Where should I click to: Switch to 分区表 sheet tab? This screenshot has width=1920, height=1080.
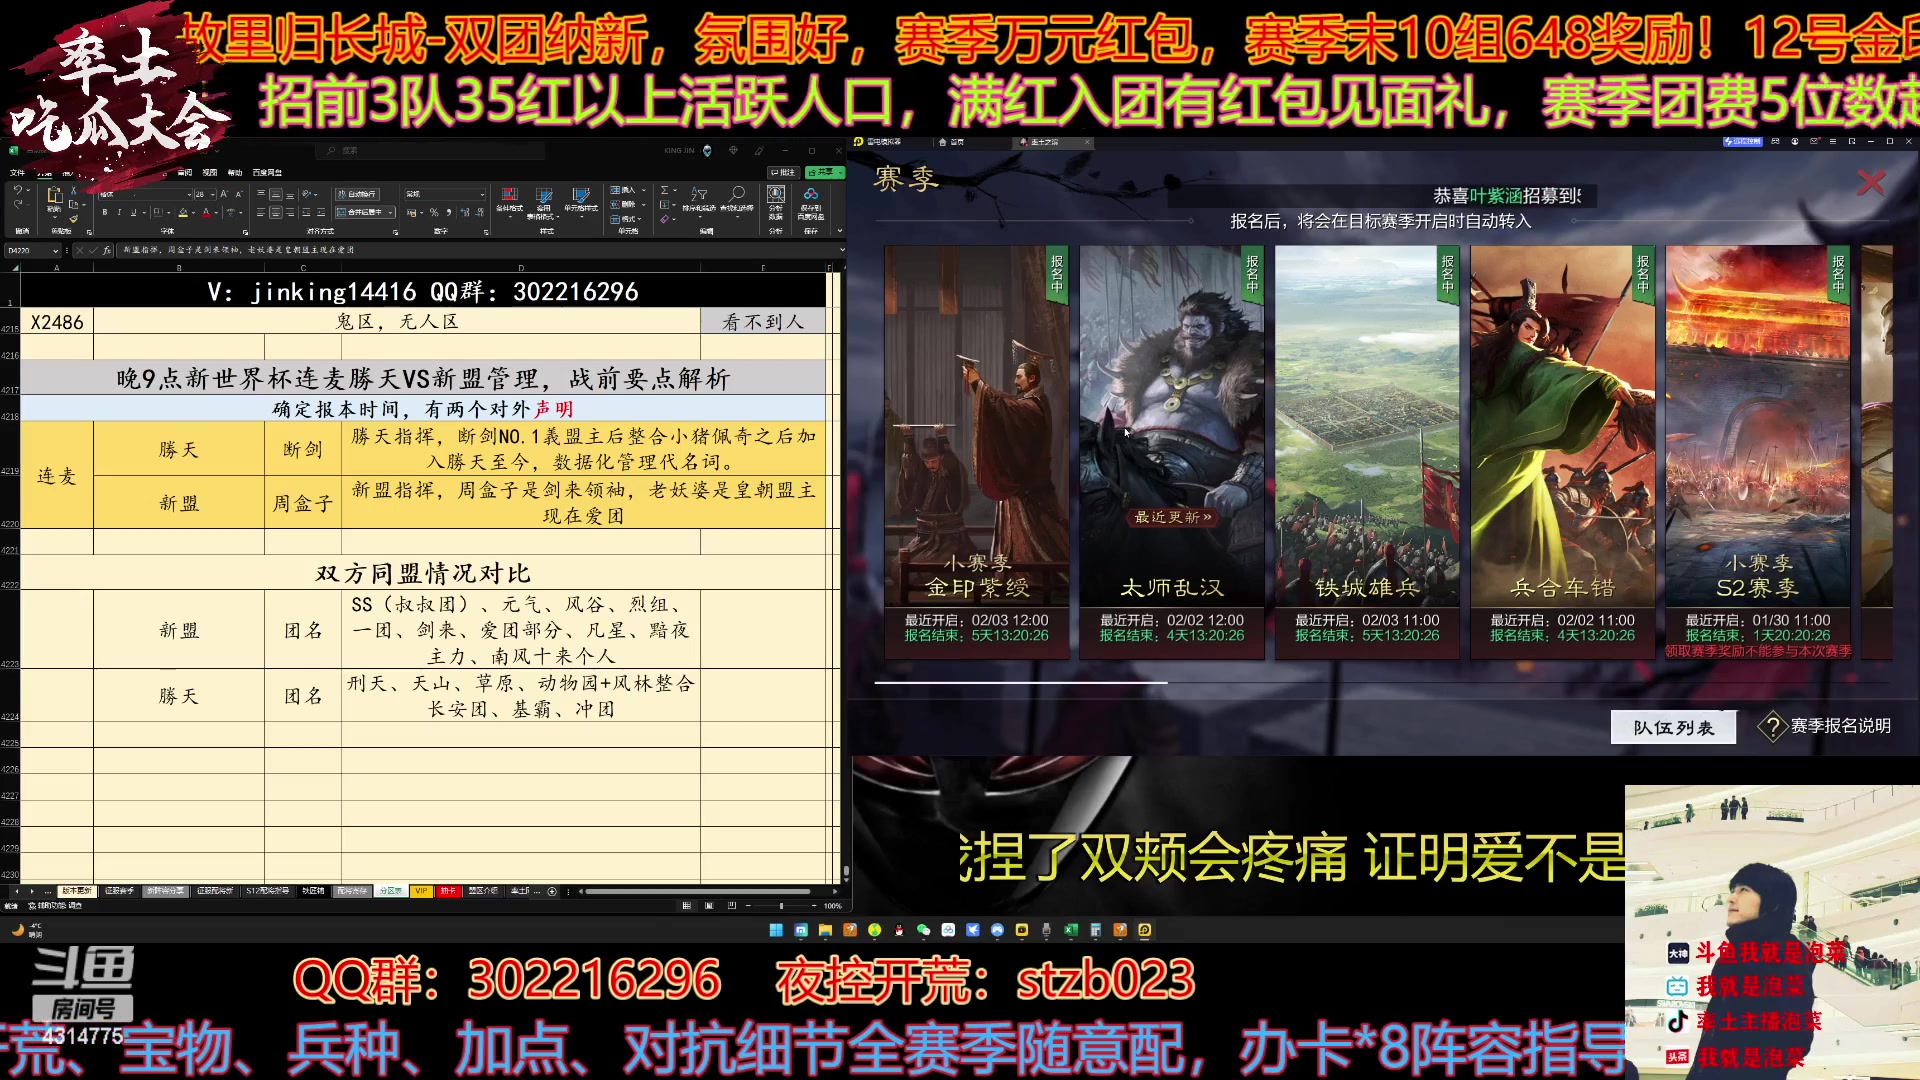[x=390, y=891]
